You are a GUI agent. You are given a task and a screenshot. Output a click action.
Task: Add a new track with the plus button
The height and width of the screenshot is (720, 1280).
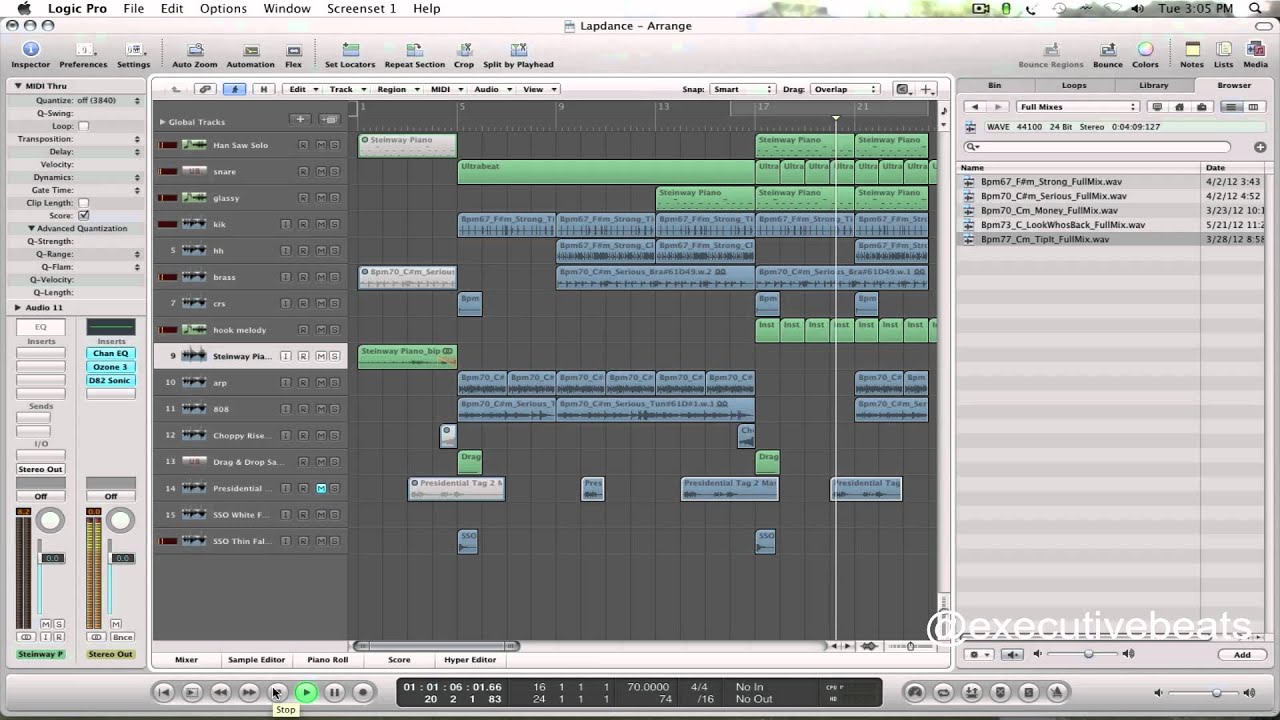click(299, 120)
